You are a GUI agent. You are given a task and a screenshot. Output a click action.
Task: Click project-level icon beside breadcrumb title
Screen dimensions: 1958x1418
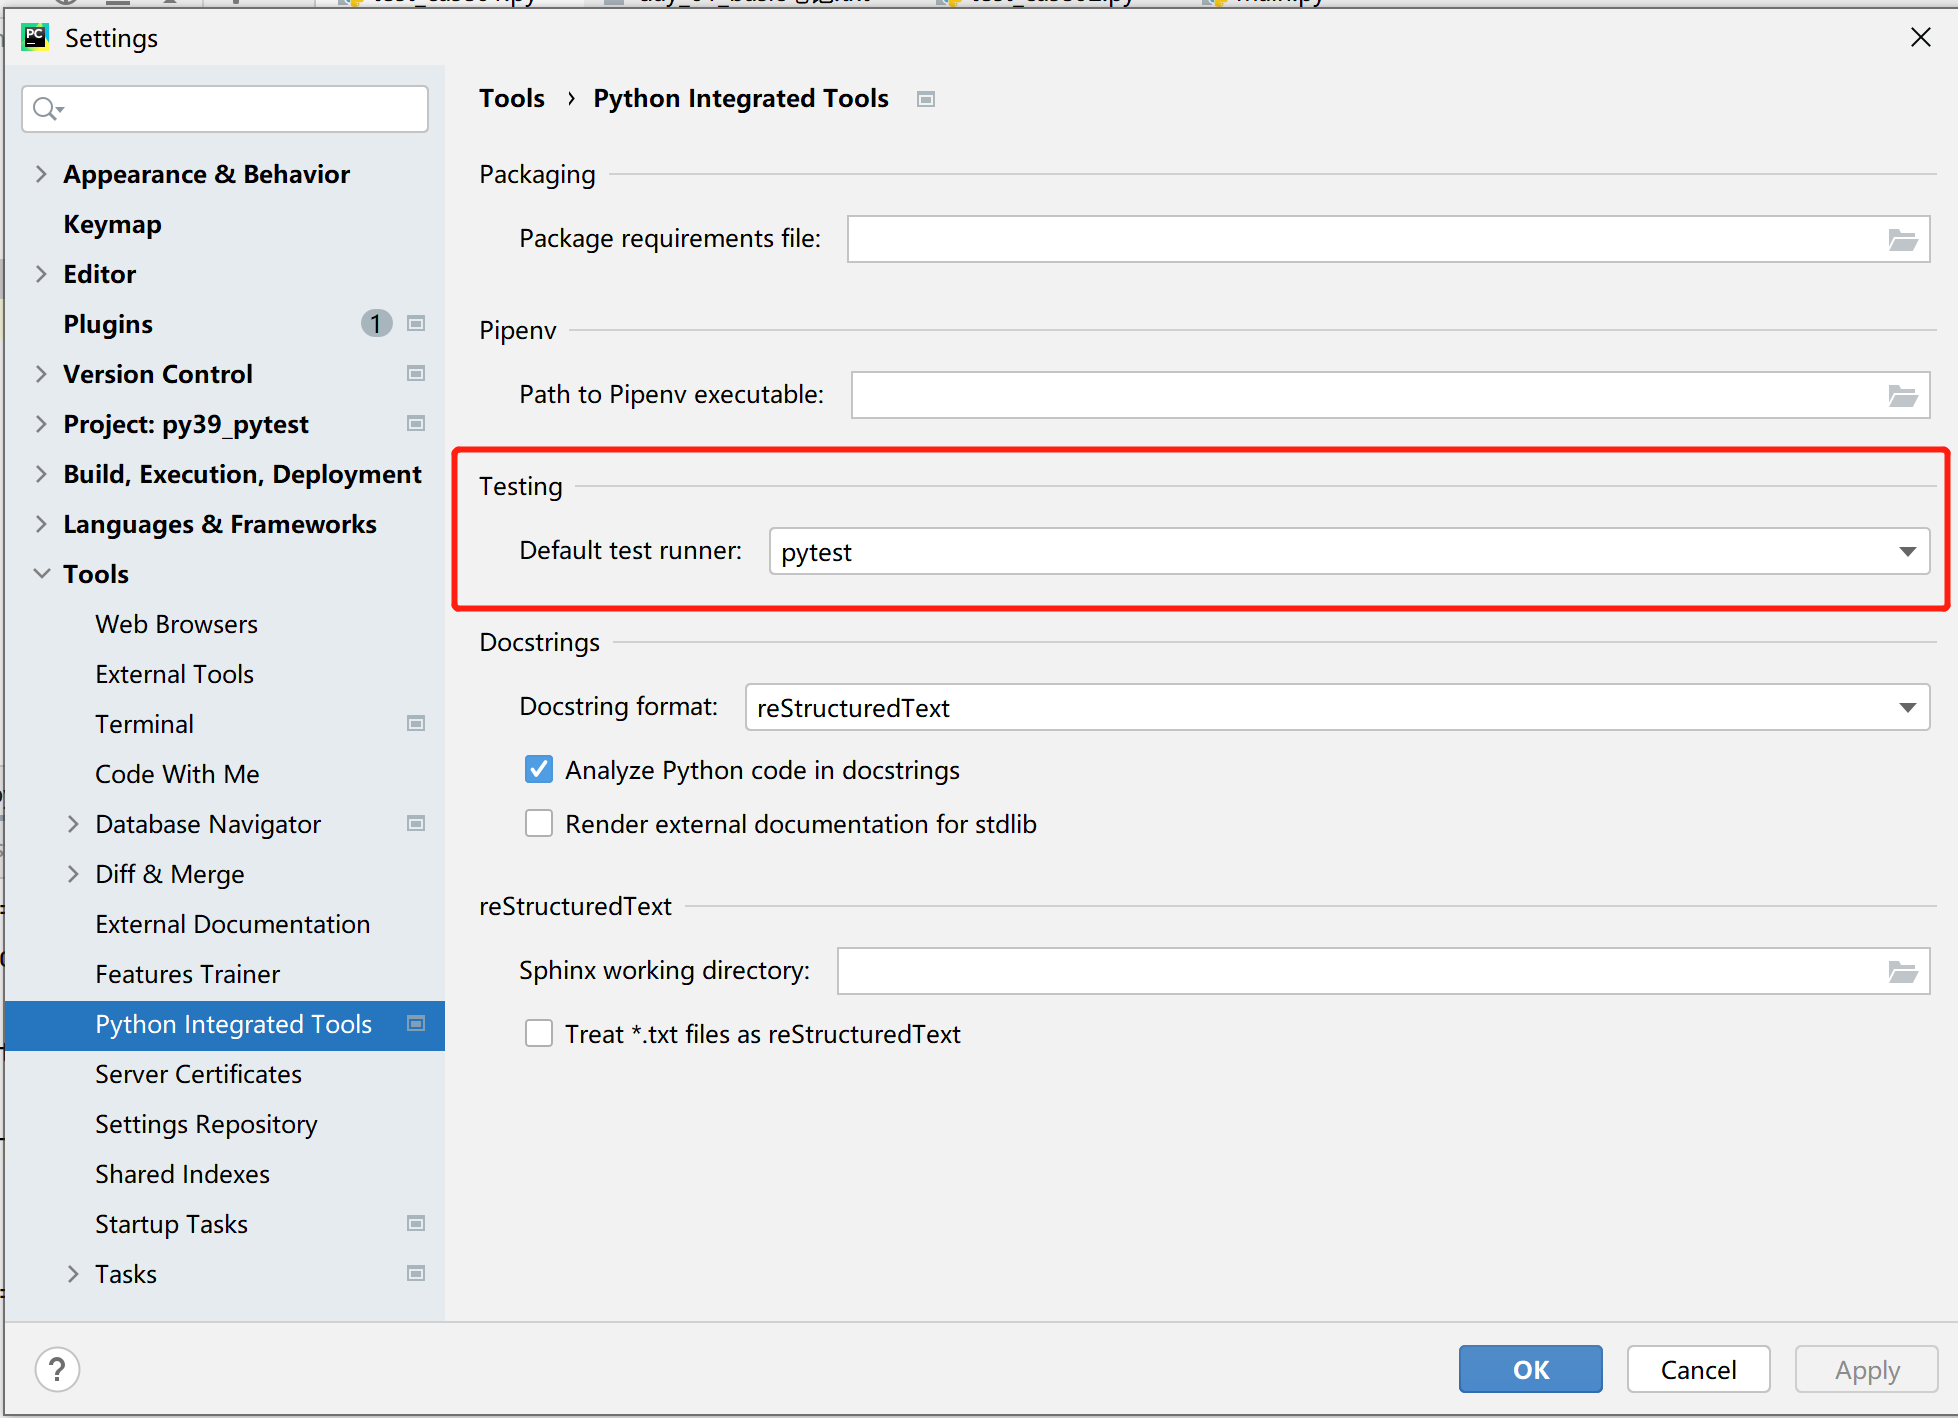(926, 99)
